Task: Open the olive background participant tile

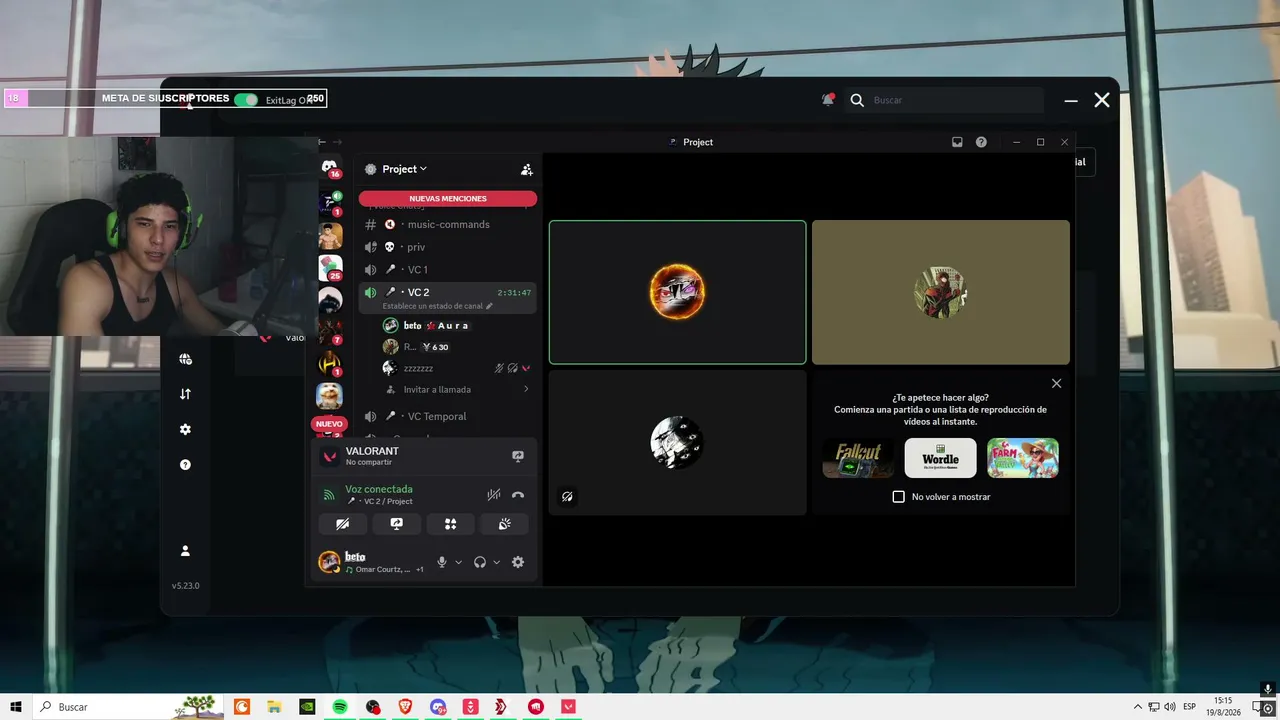Action: tap(941, 292)
